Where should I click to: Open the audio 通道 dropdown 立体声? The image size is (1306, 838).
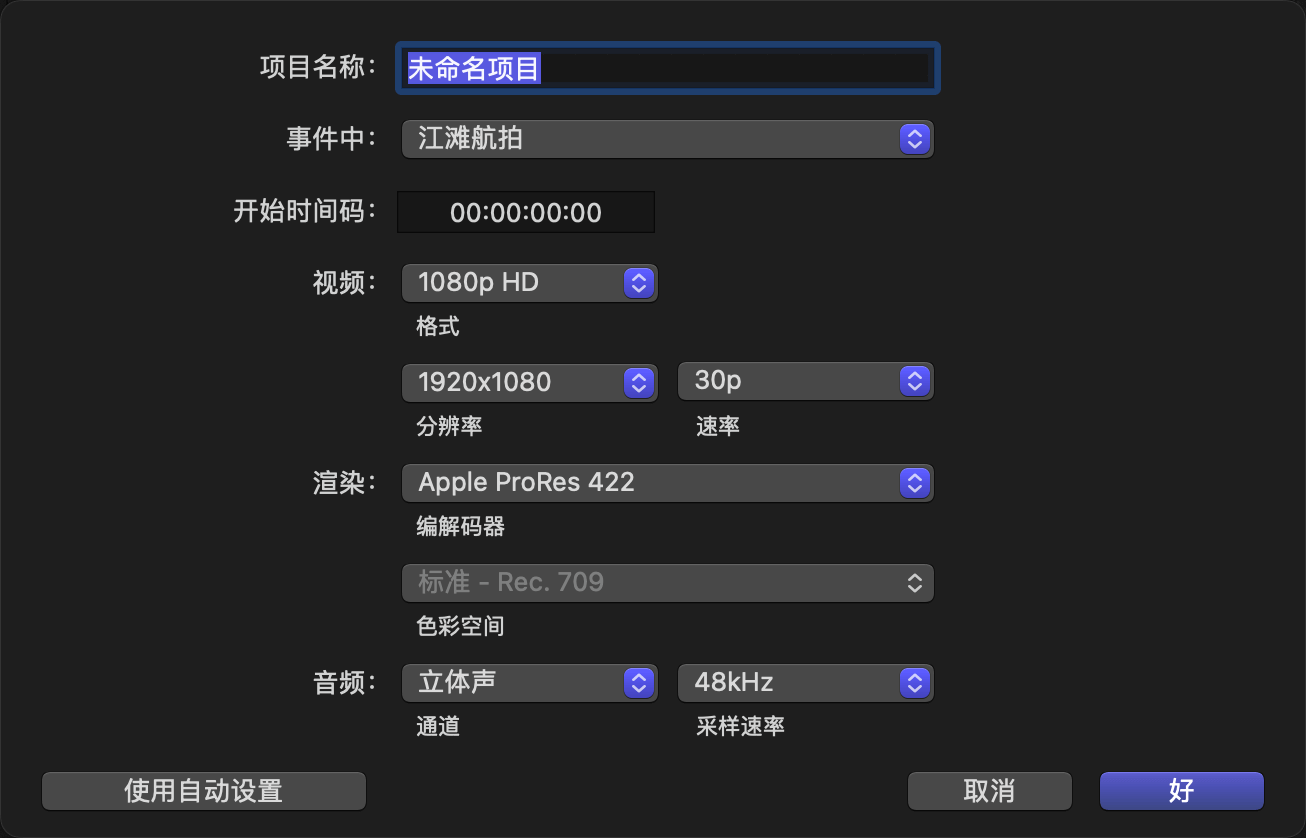(530, 683)
